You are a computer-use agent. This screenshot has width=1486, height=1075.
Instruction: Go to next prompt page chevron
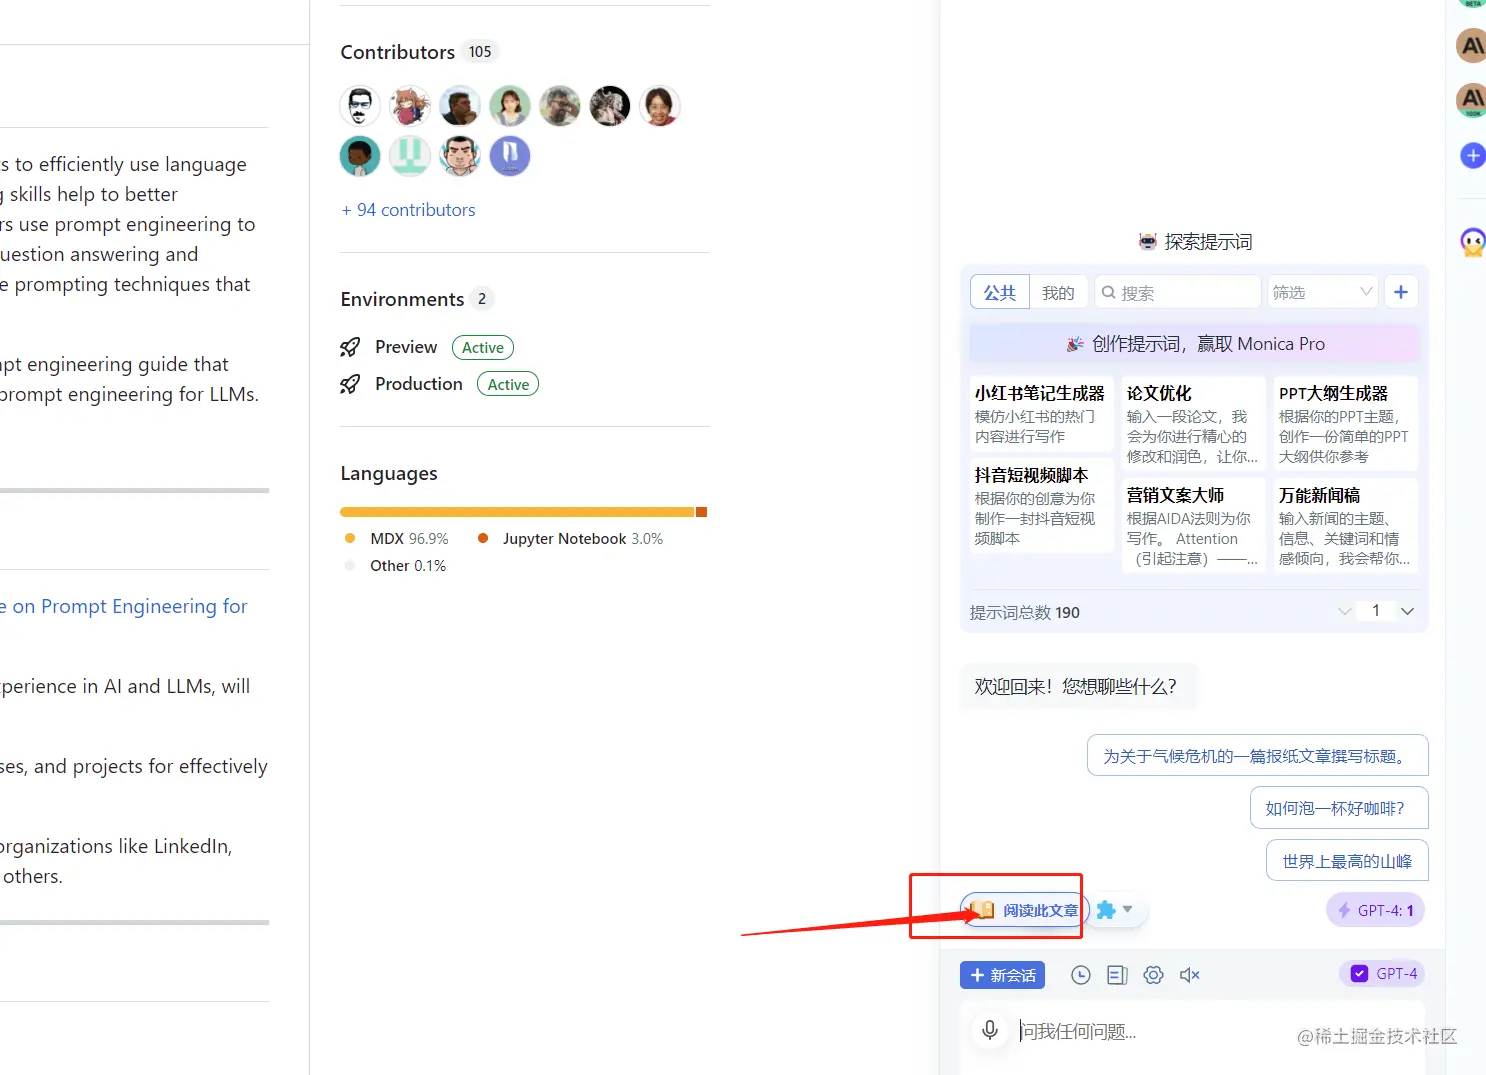(1407, 611)
